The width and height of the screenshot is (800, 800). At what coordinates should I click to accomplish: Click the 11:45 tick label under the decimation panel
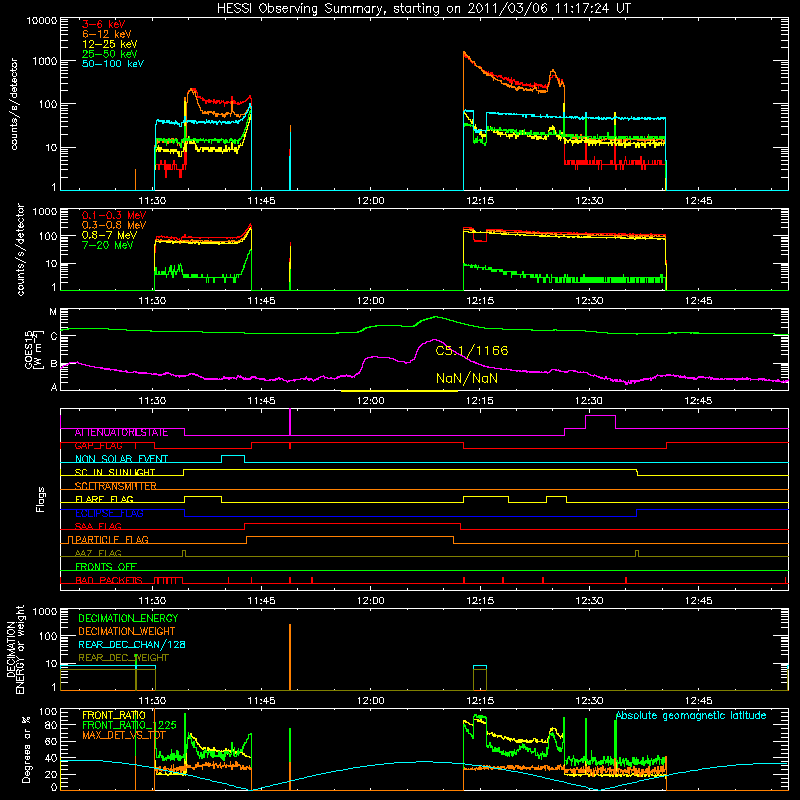tap(261, 701)
